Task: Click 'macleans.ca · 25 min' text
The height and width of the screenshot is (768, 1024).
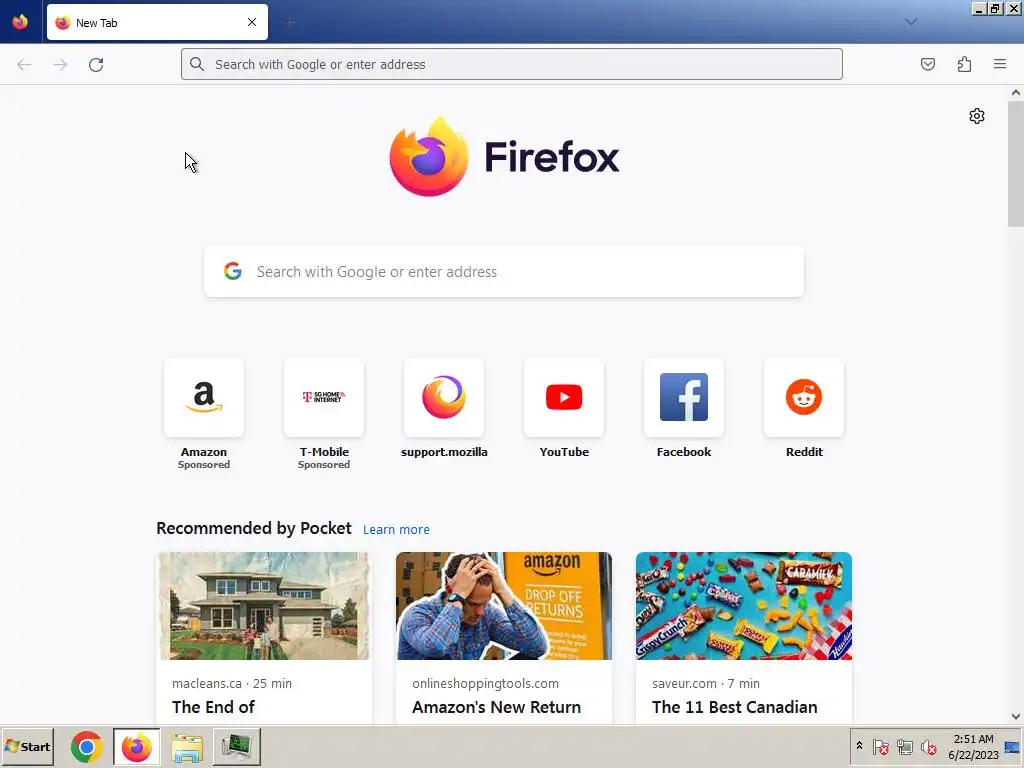Action: pos(232,684)
